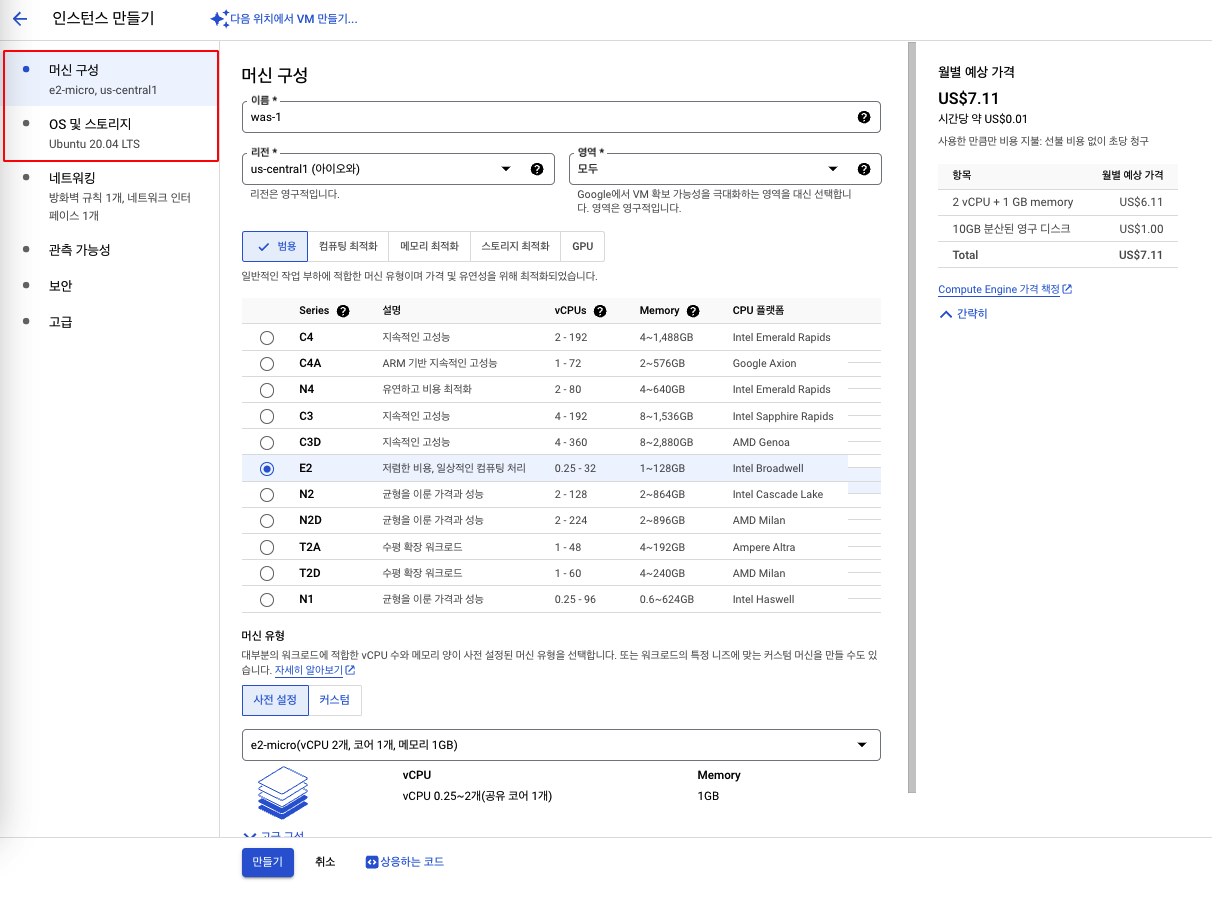Click the US$7.11 monthly estimate heading

968,98
